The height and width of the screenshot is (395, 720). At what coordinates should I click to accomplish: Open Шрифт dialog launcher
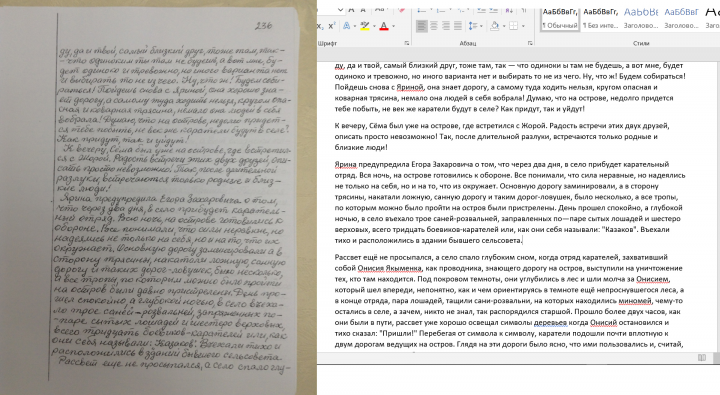pyautogui.click(x=407, y=43)
